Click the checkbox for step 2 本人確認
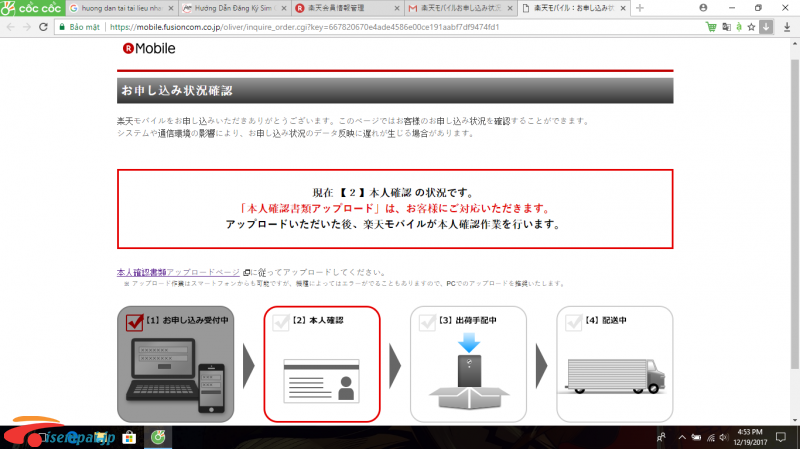 tap(281, 322)
